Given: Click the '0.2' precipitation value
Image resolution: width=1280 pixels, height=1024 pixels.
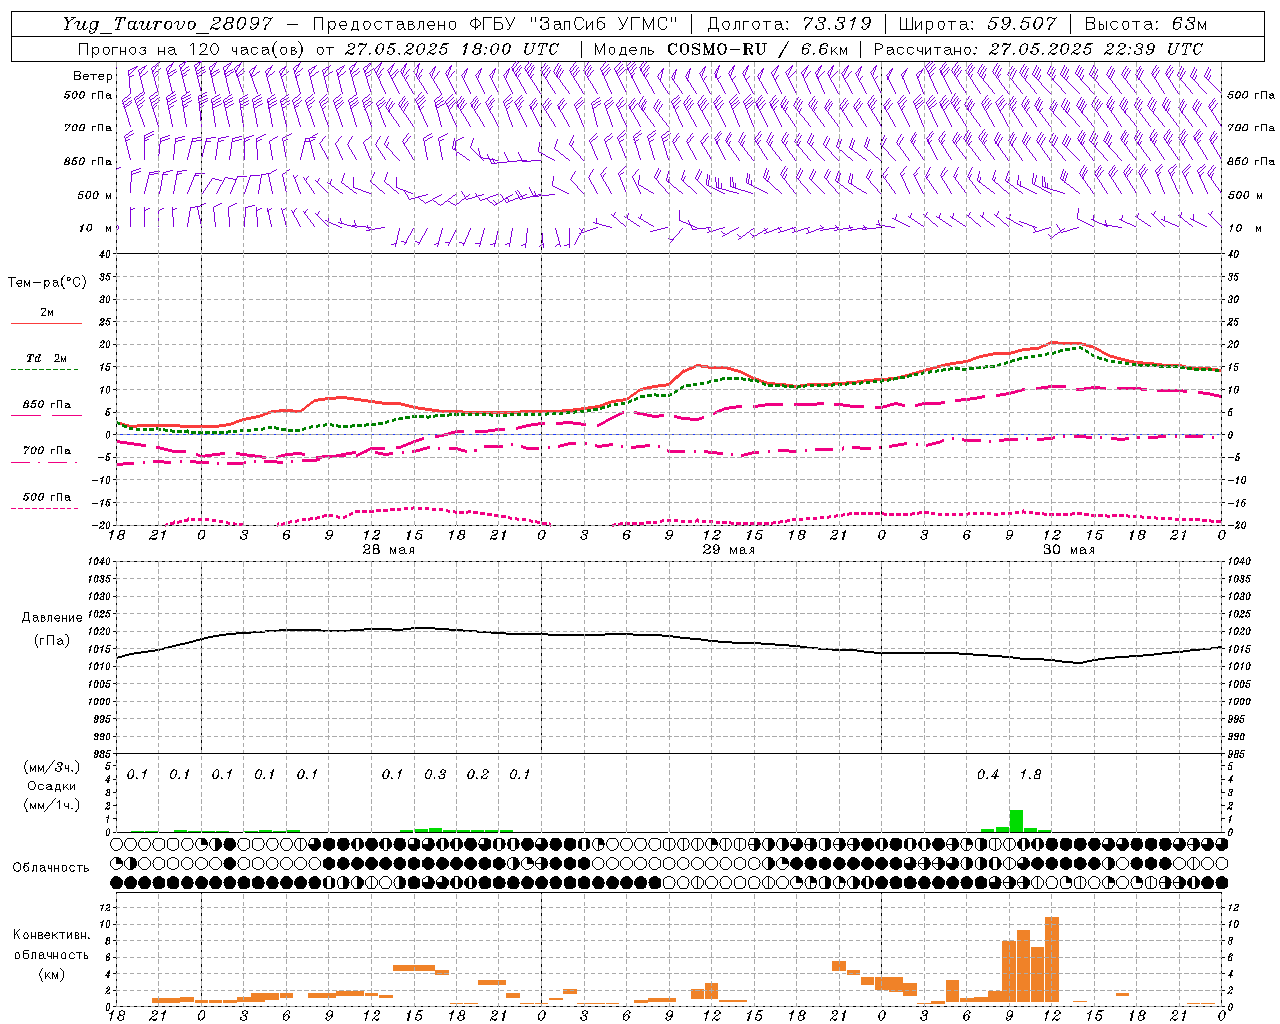Looking at the screenshot, I should (x=478, y=774).
